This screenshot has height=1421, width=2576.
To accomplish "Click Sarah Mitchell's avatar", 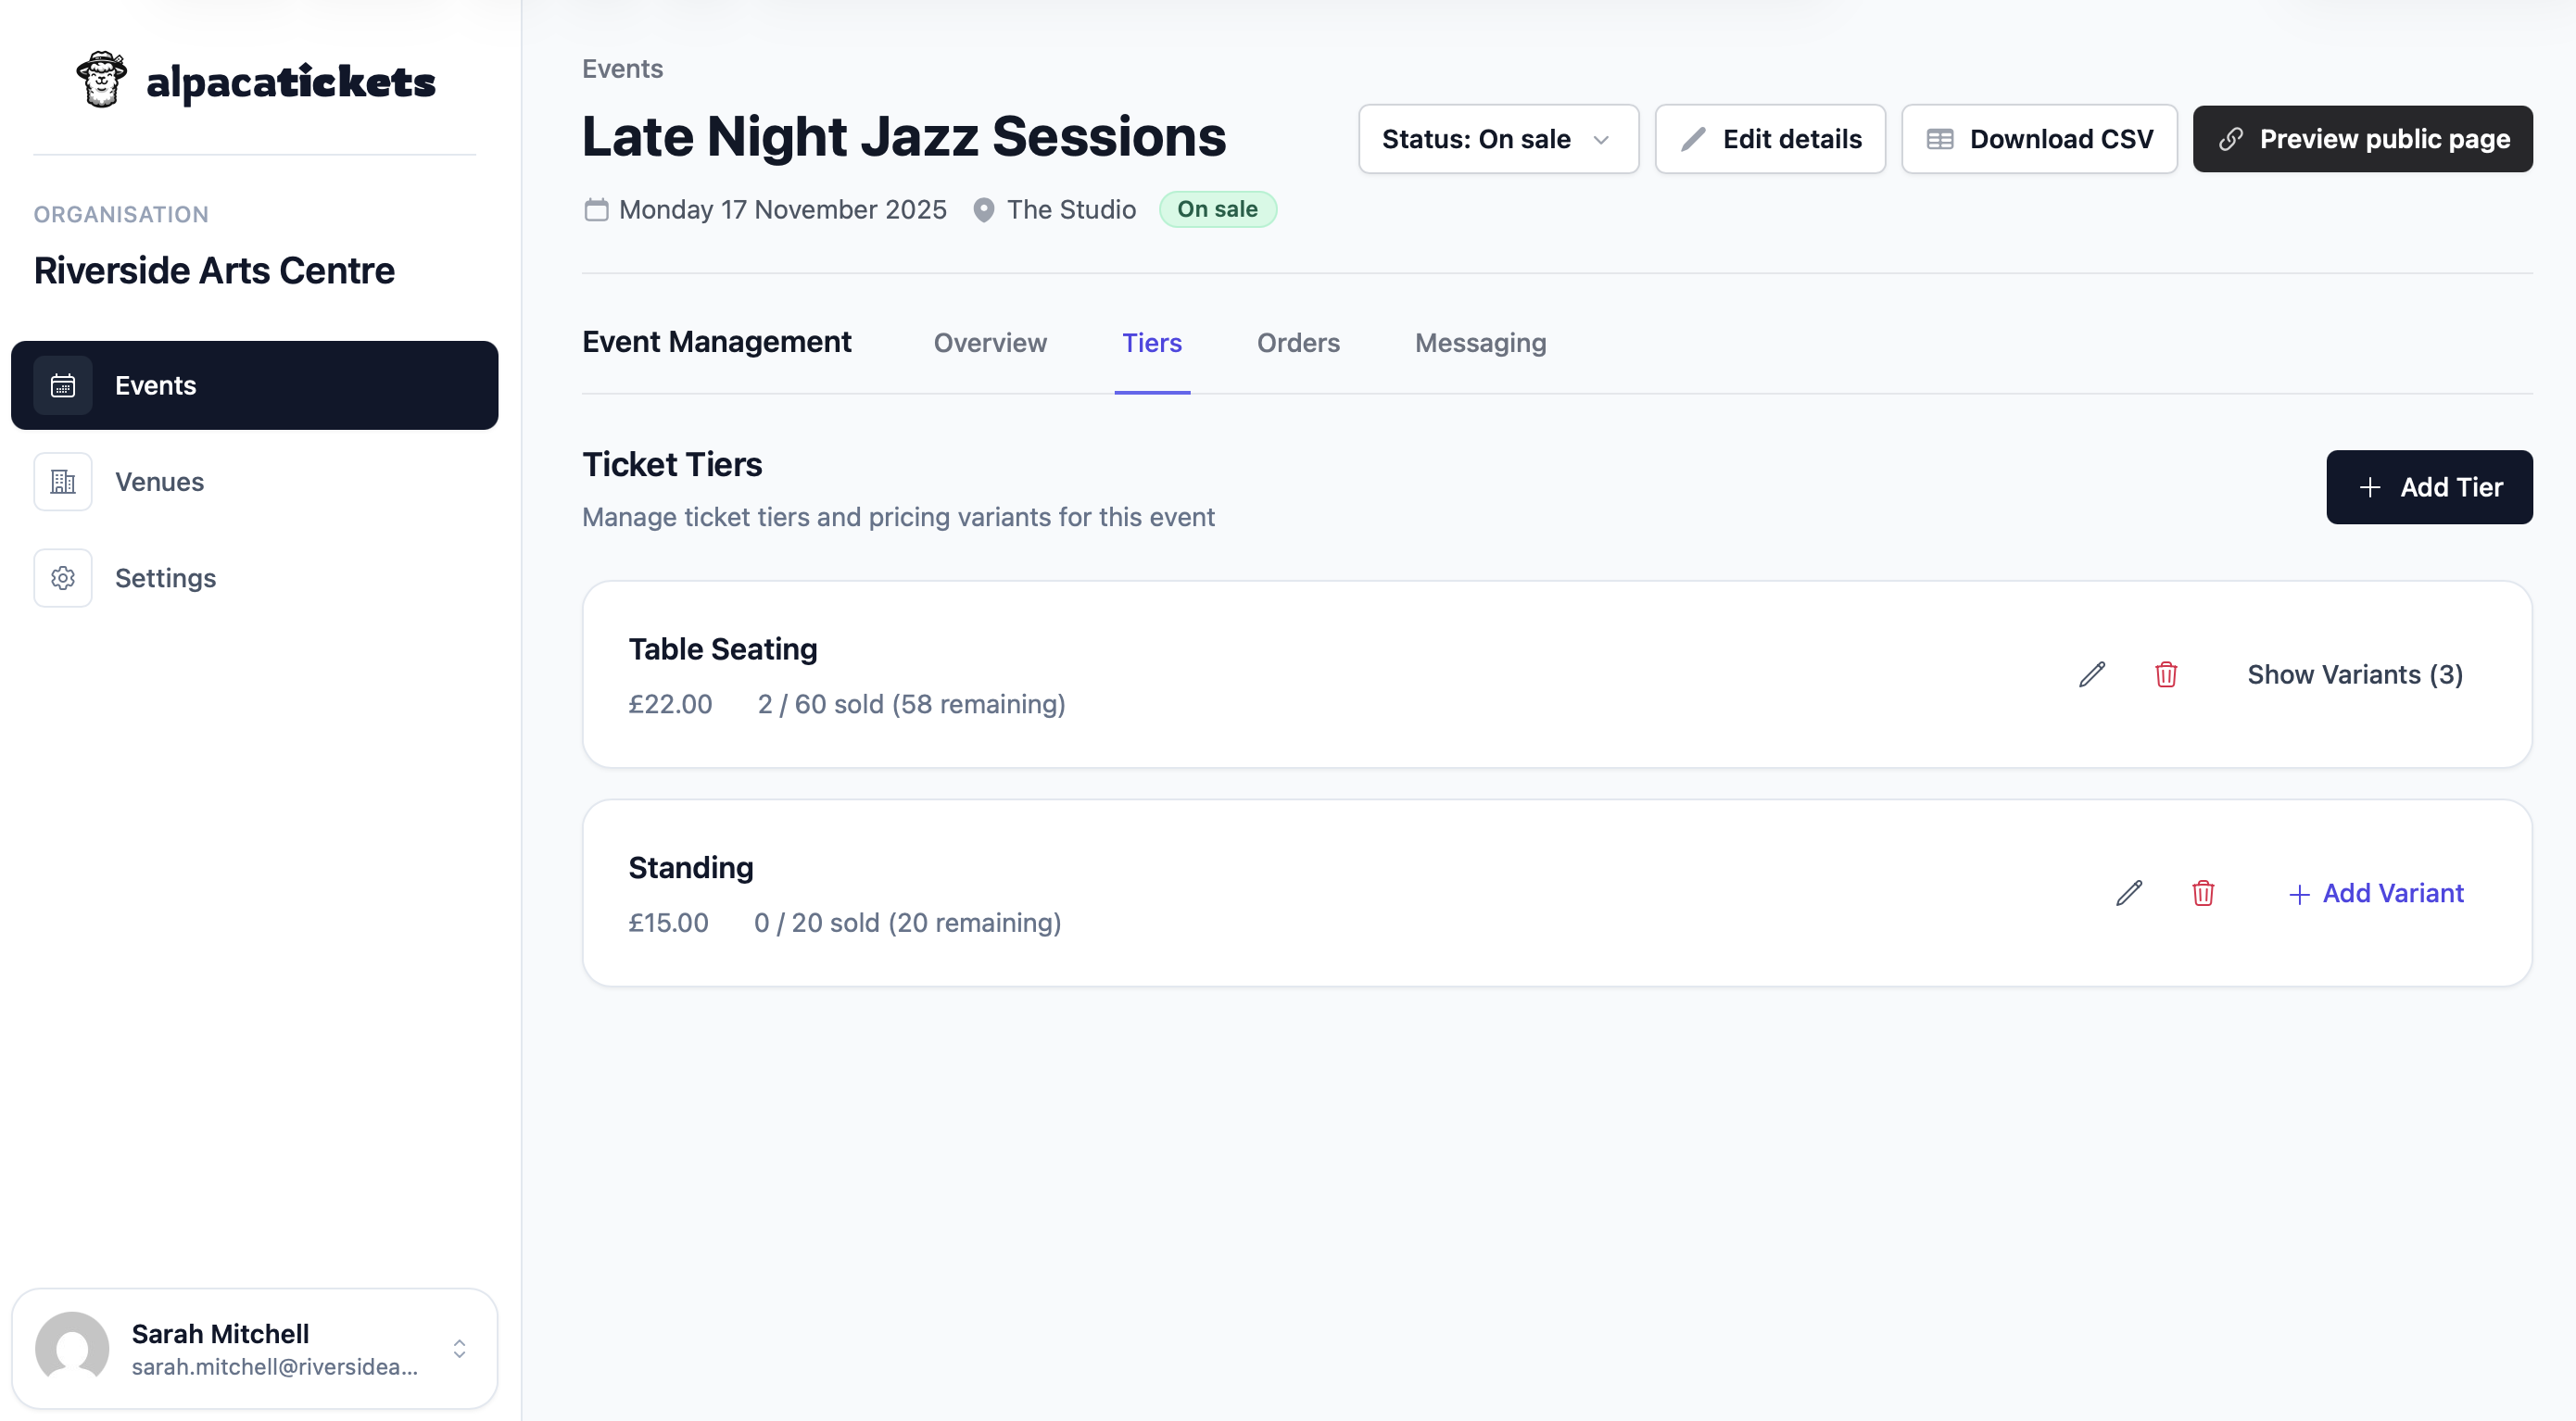I will click(x=71, y=1348).
